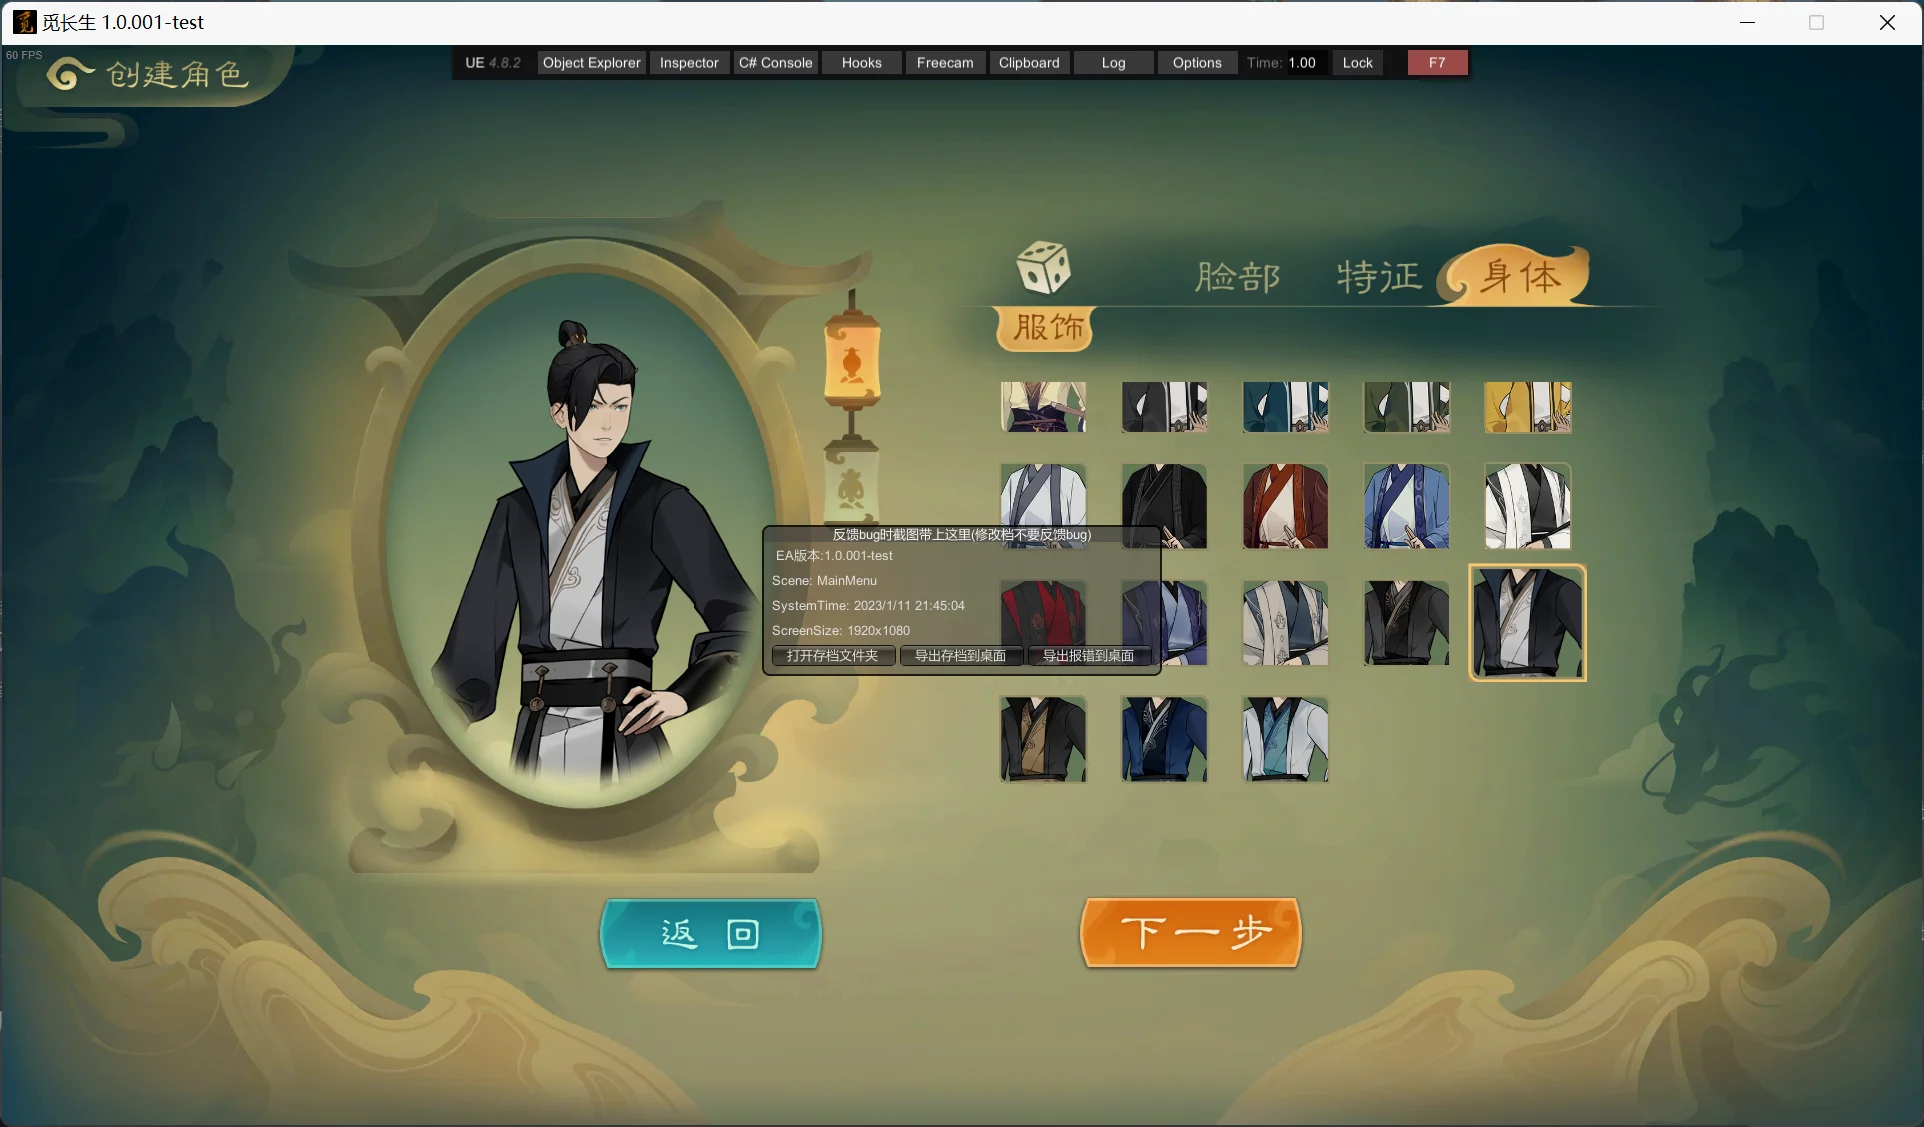Click 导出存档到桌面 export save button
Viewport: 1924px width, 1127px height.
pyautogui.click(x=961, y=655)
